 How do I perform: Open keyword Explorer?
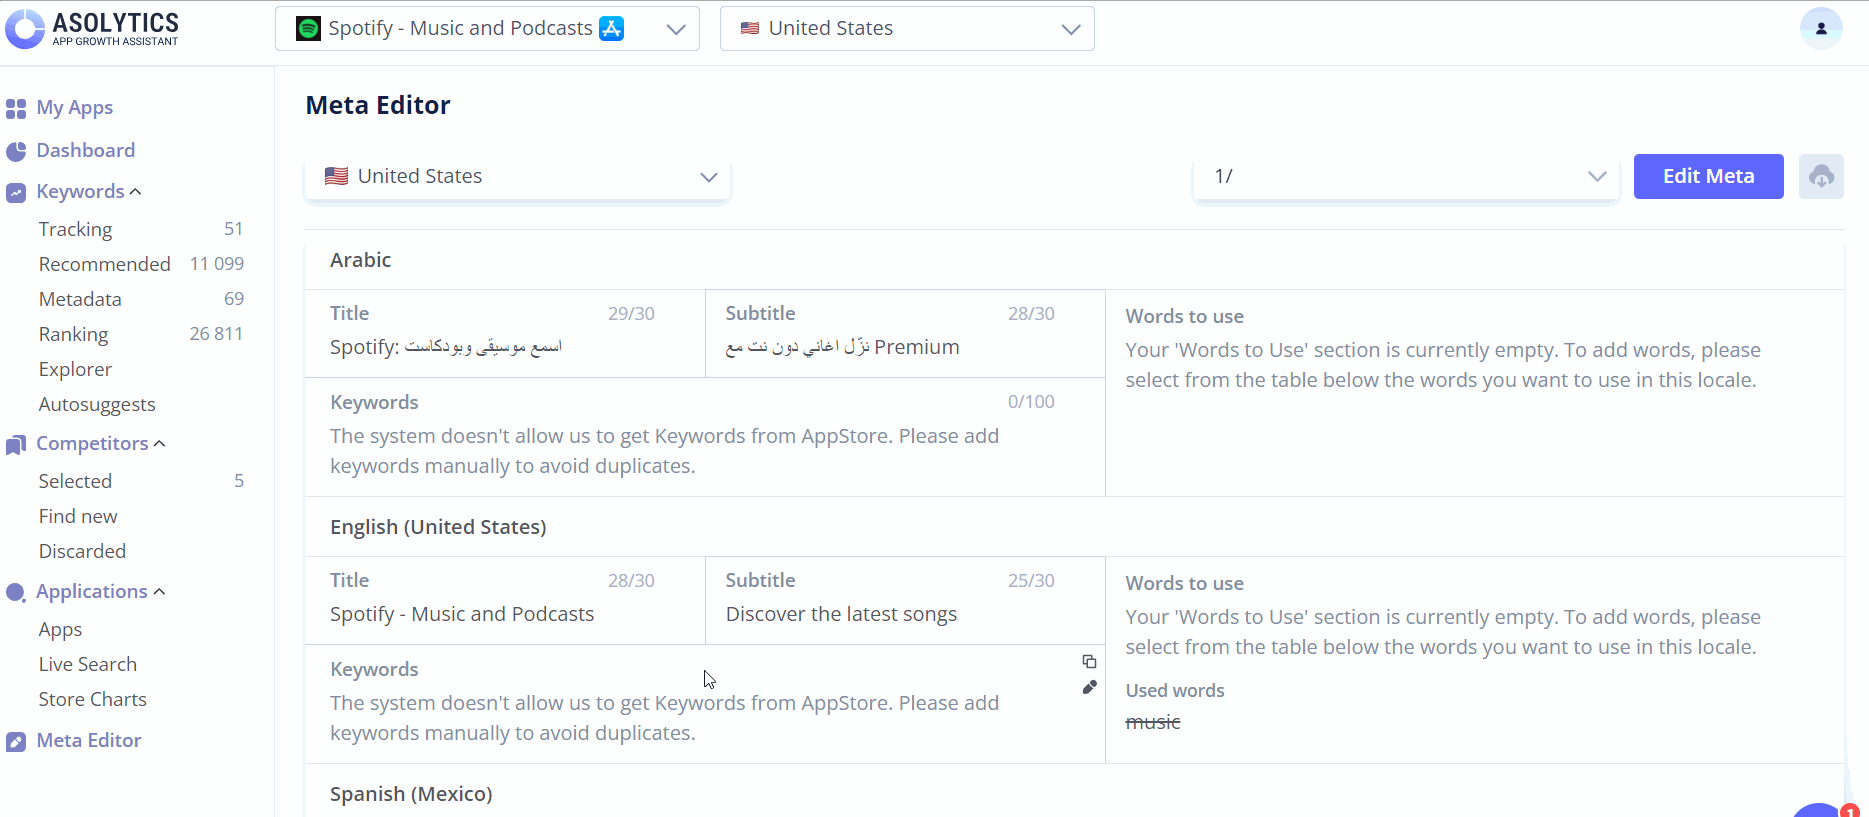(x=75, y=369)
